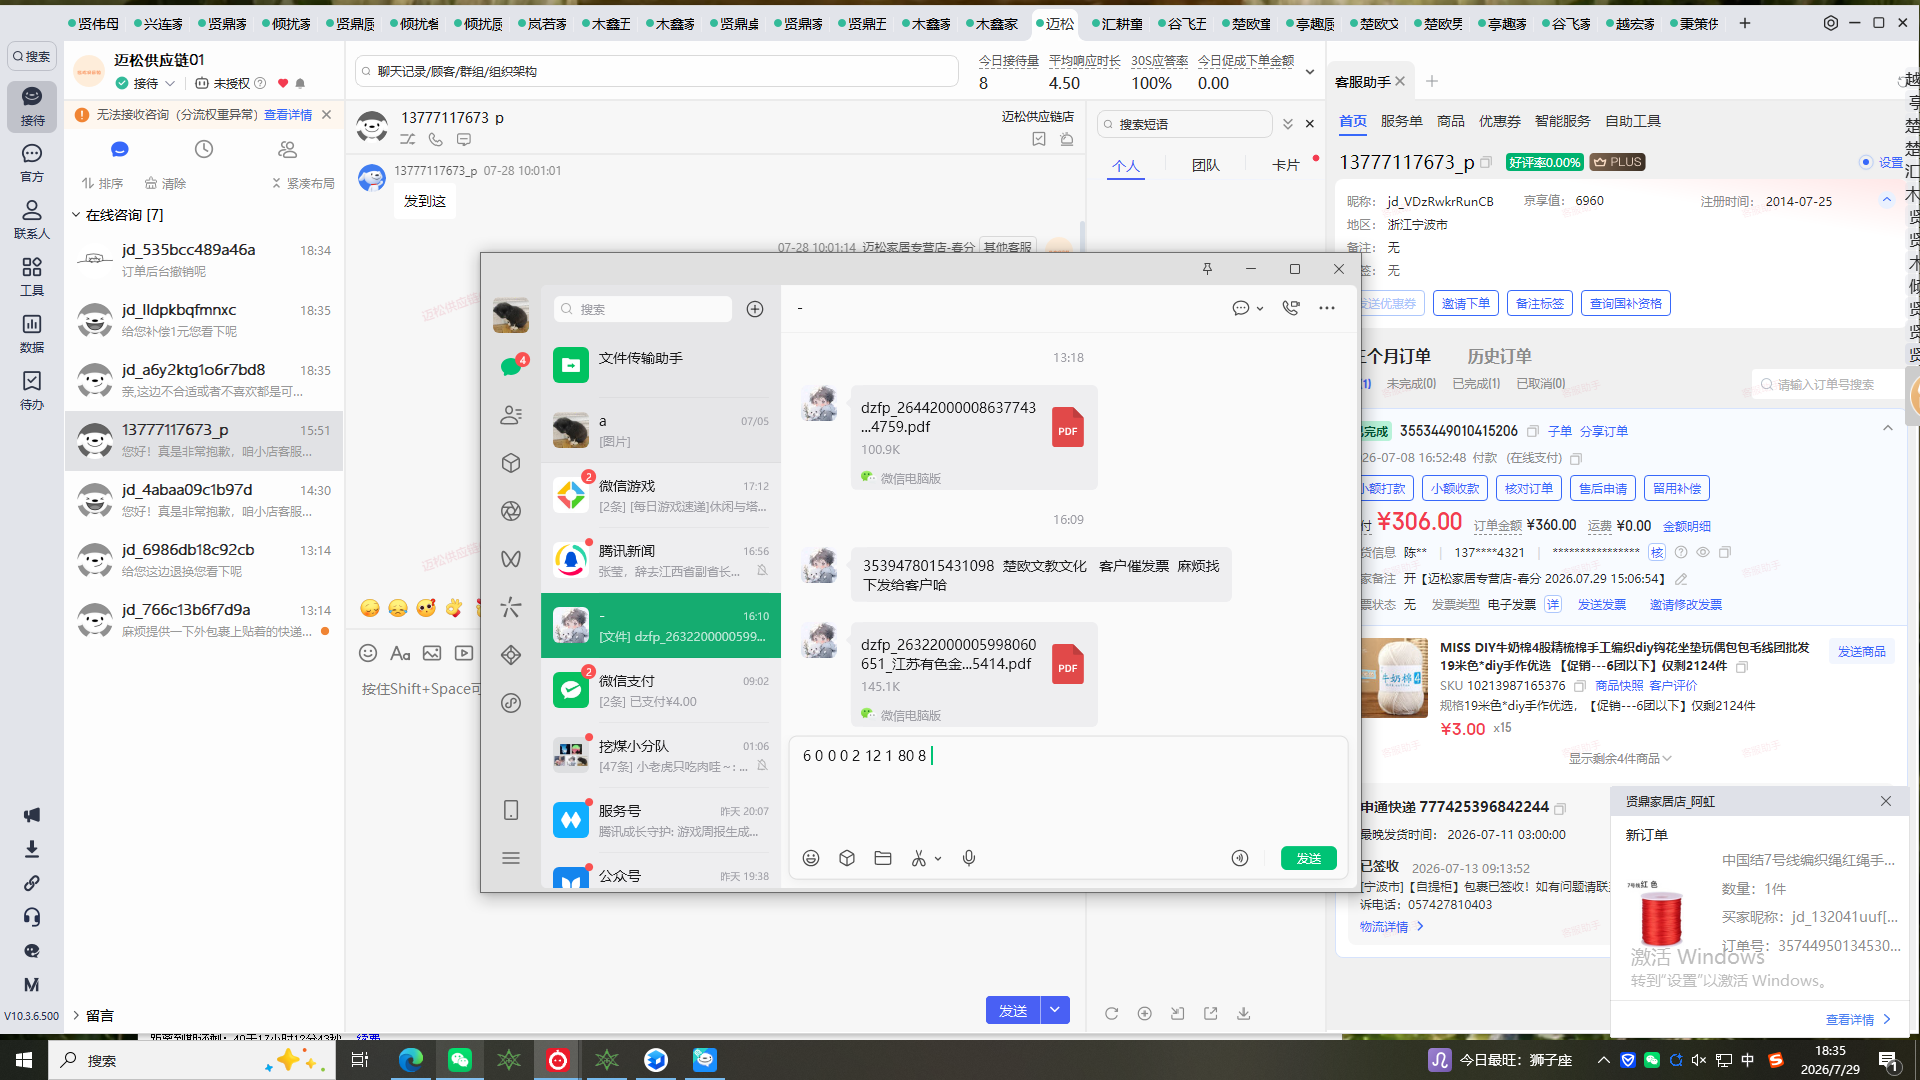Switch to 服务单 tab in assistant panel
Image resolution: width=1920 pixels, height=1080 pixels.
coord(1401,121)
